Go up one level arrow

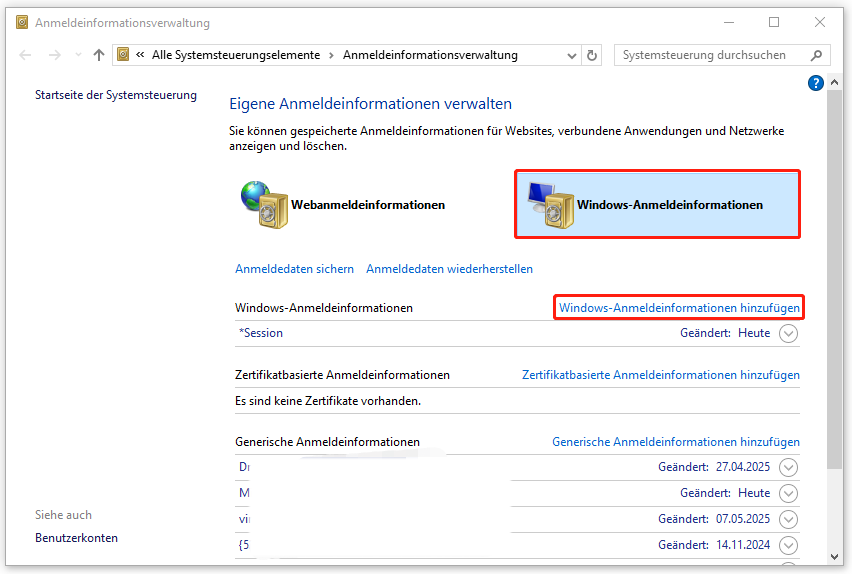[x=98, y=55]
